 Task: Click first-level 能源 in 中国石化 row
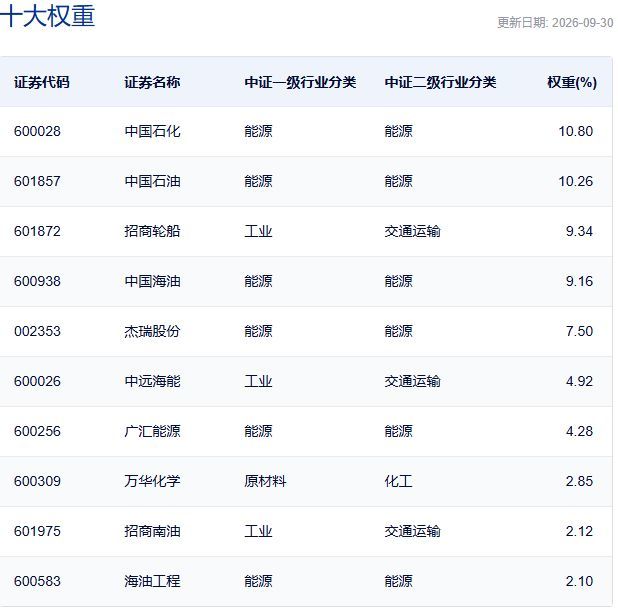[258, 131]
